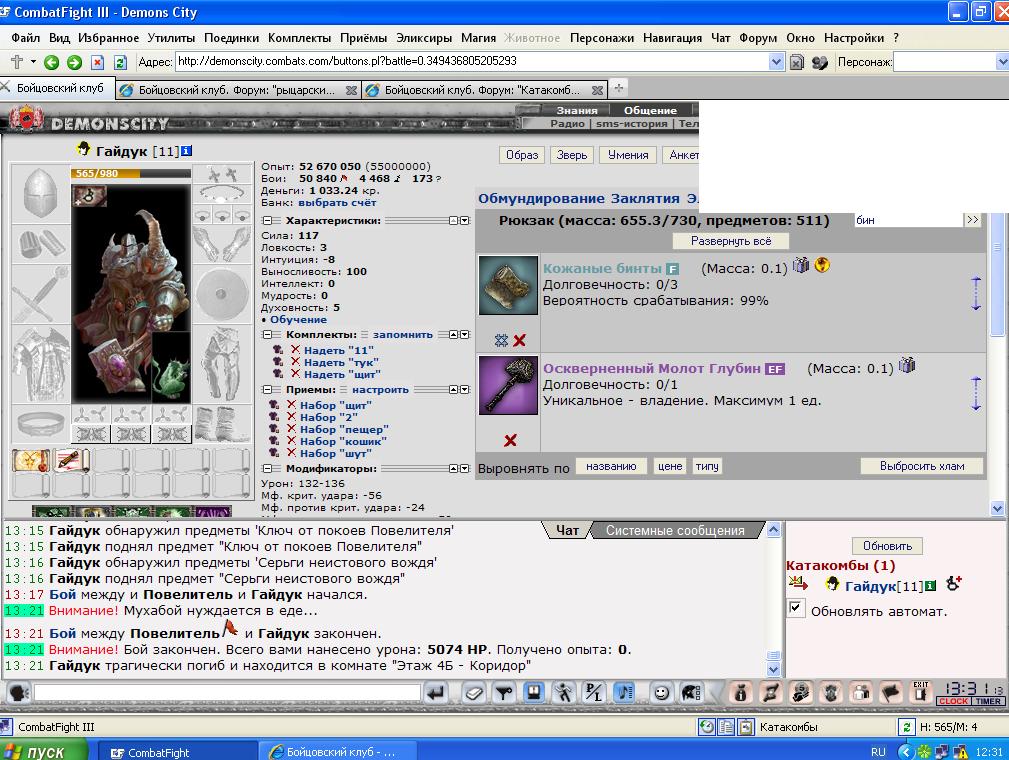
Task: Open the Поединки menu
Action: coord(232,38)
